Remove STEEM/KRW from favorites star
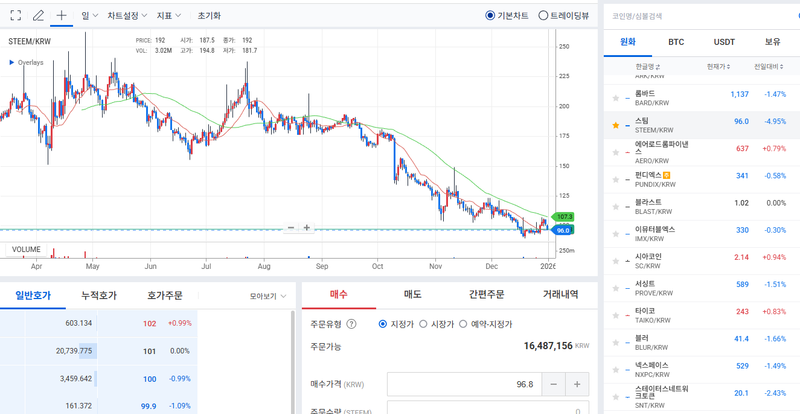 615,125
